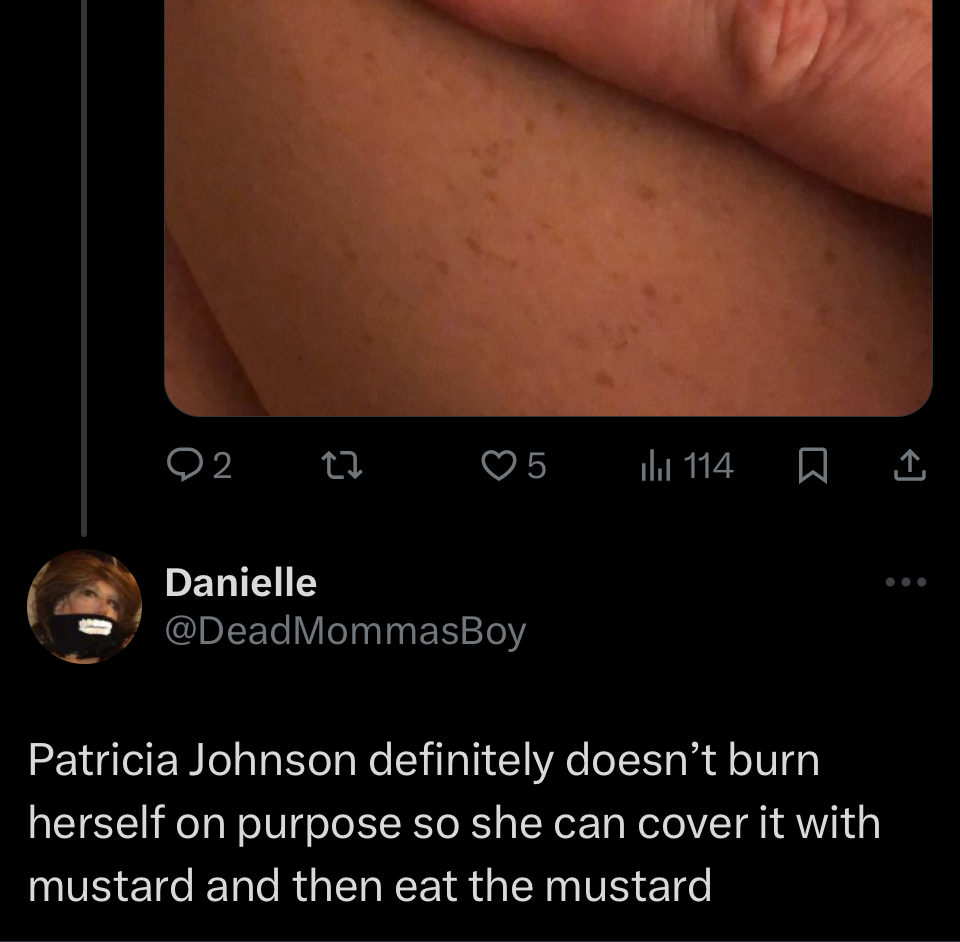Open Danielle's profile picture
This screenshot has width=960, height=942.
pos(84,607)
